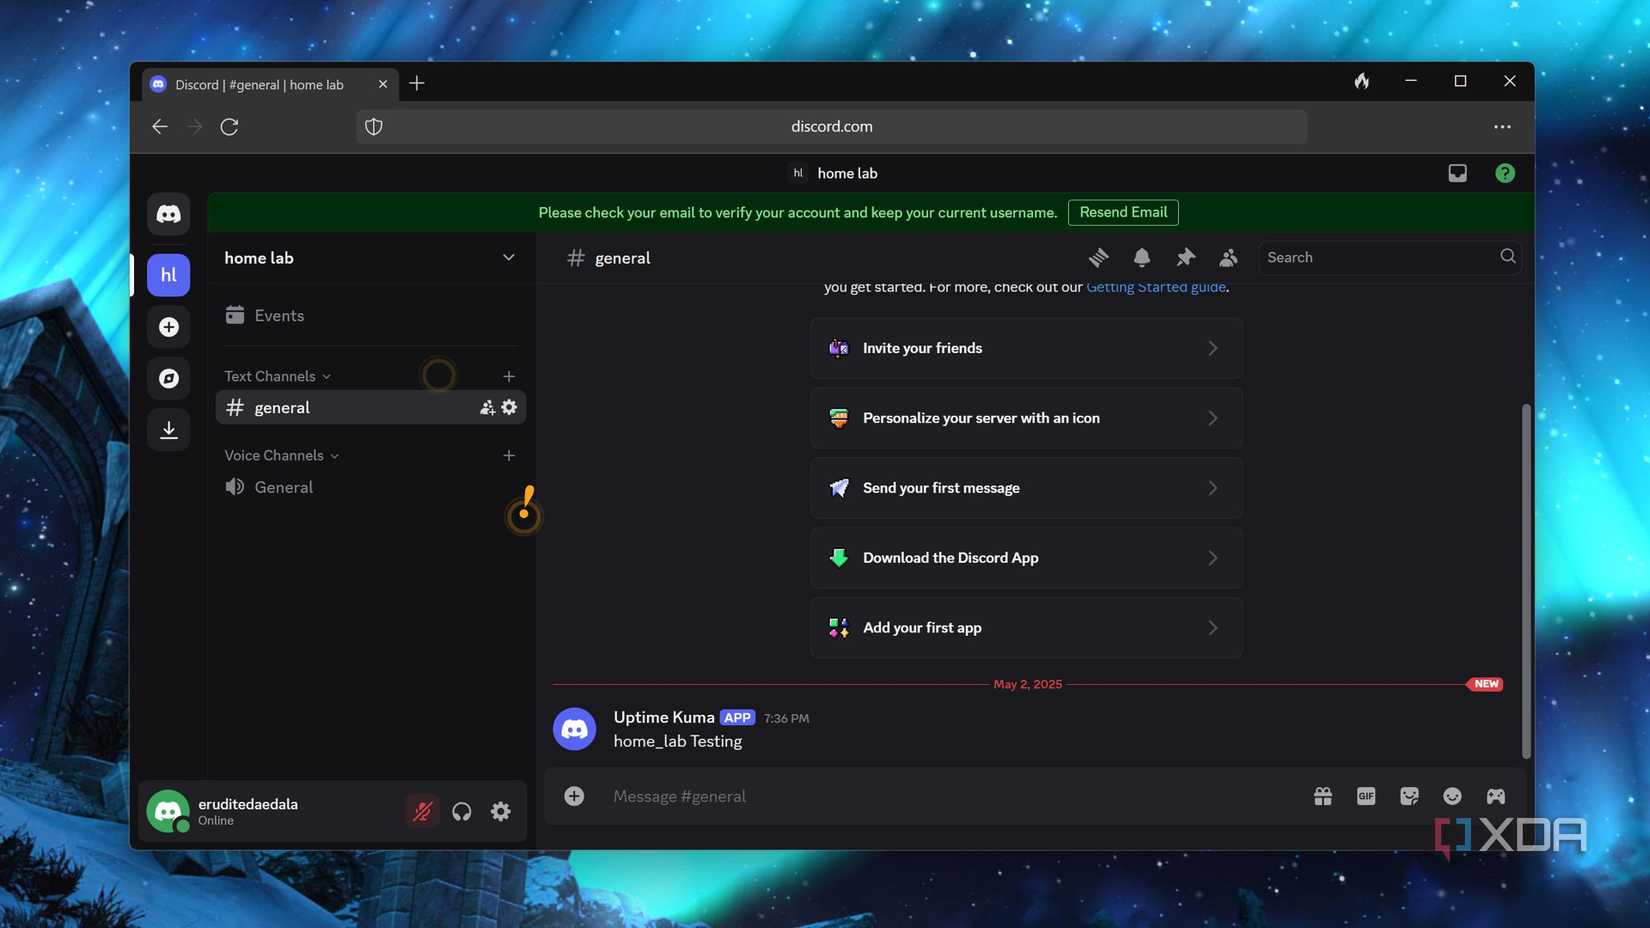Open the Download the Discord App card
The image size is (1650, 928).
[x=1027, y=558]
